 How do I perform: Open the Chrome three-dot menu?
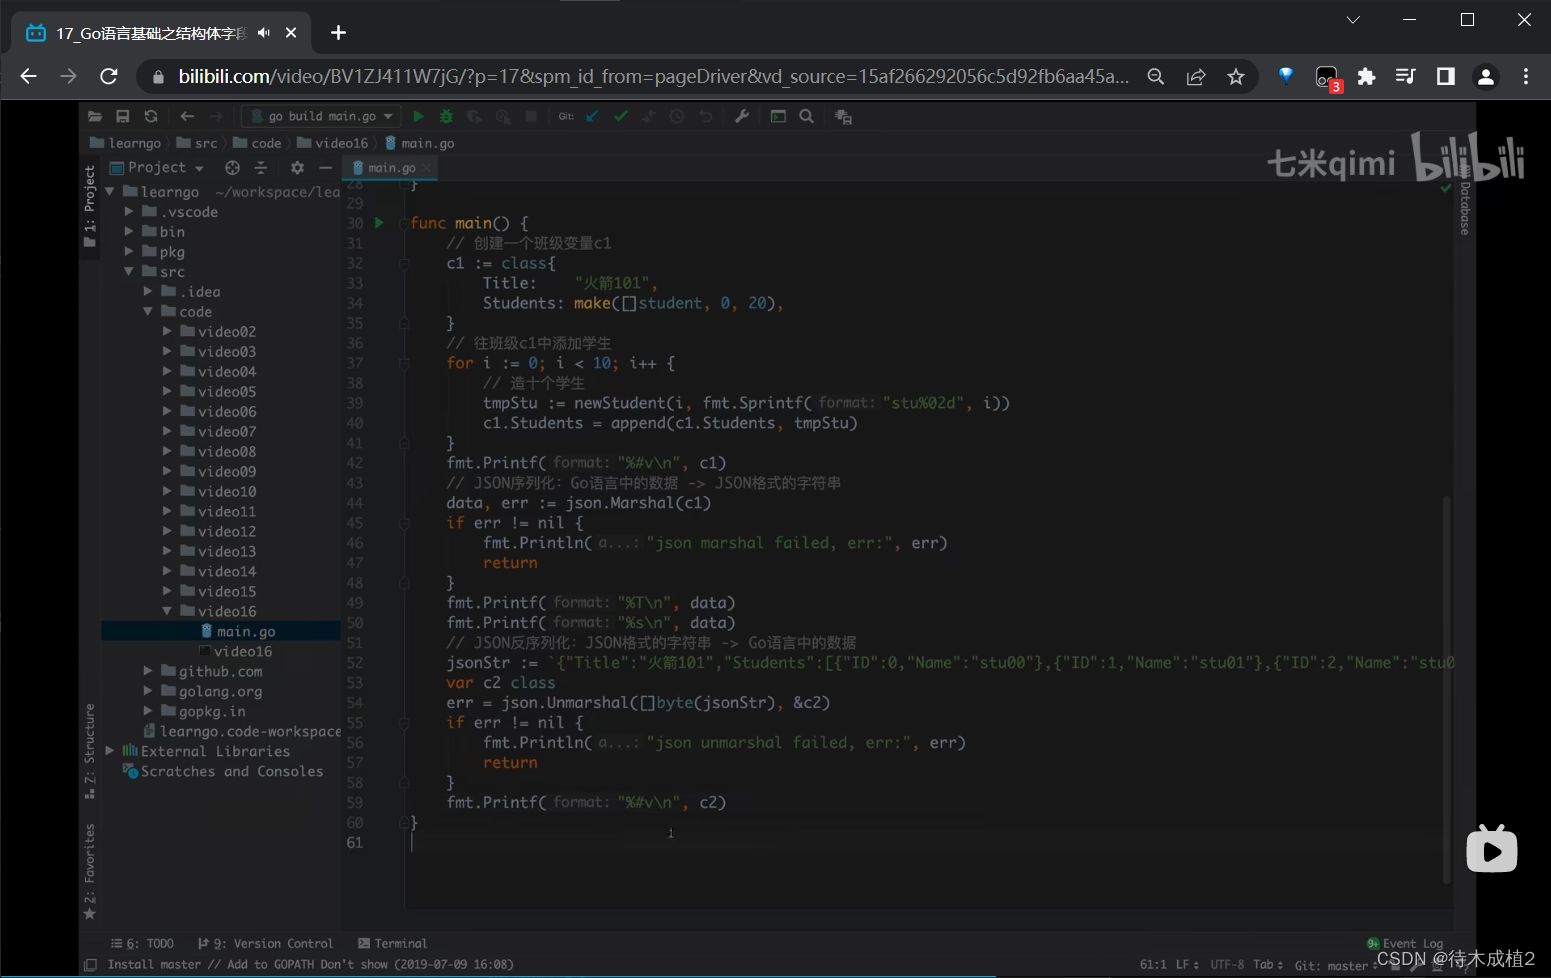point(1526,76)
